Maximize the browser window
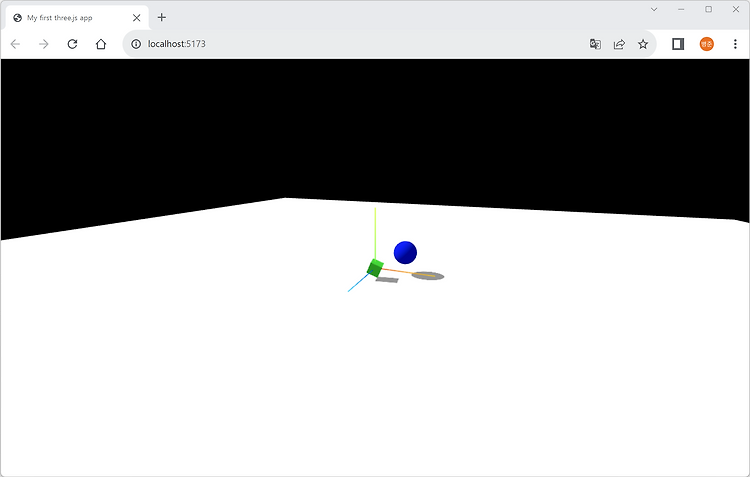This screenshot has width=750, height=477. click(x=708, y=9)
